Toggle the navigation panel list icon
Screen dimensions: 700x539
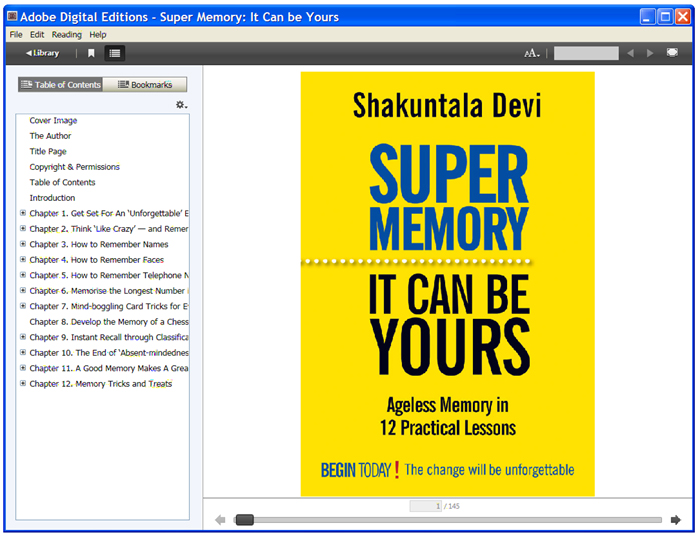115,54
